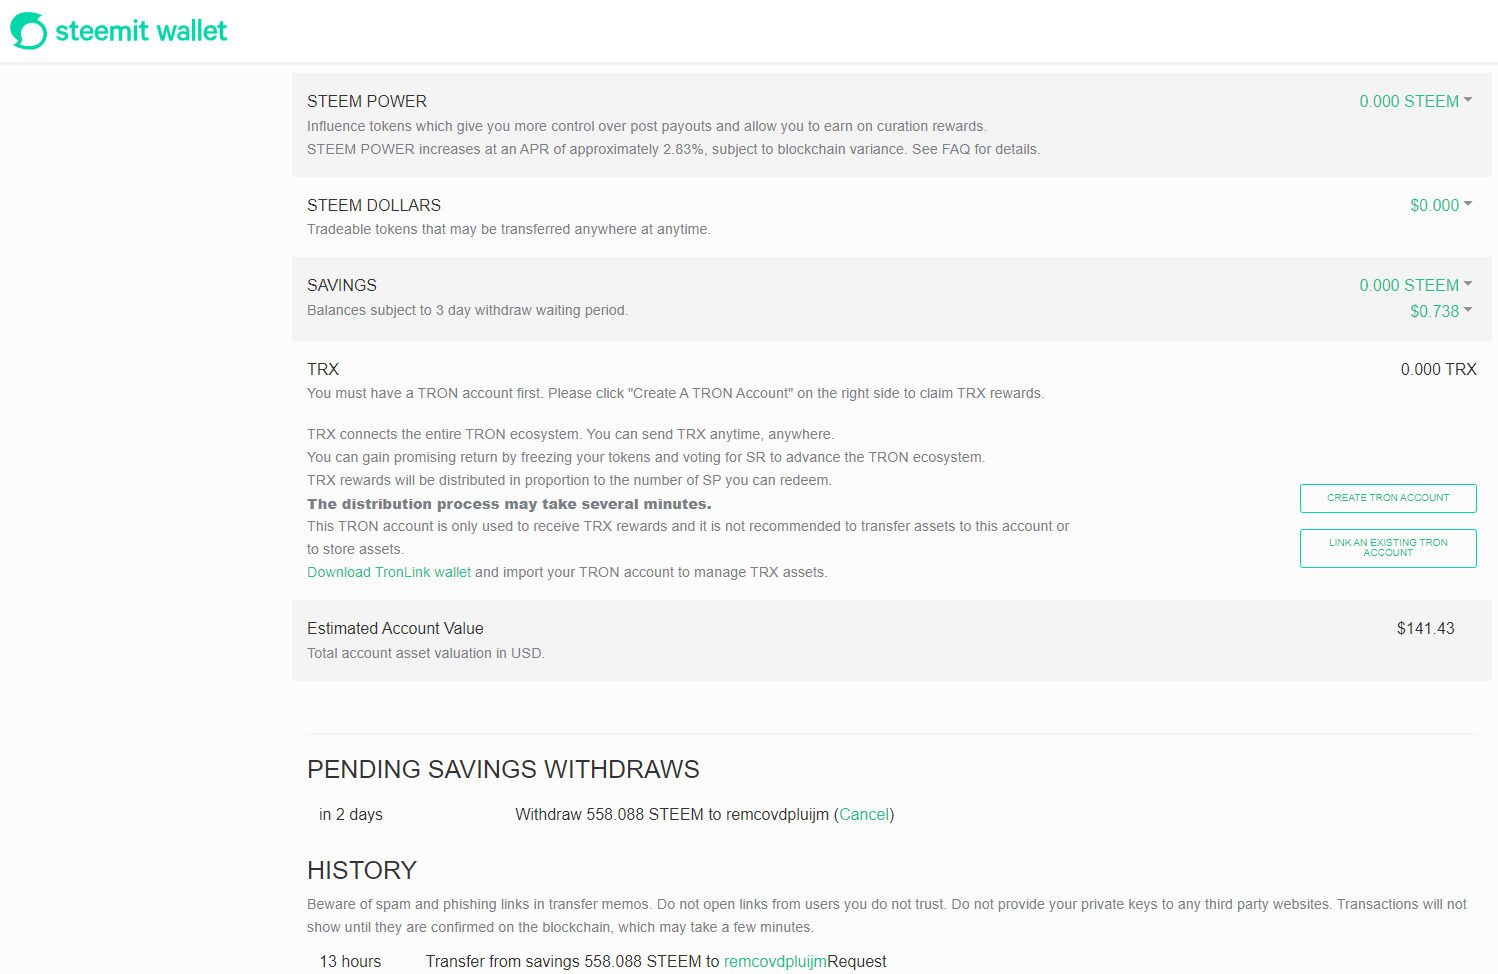The width and height of the screenshot is (1498, 974).
Task: Click the "steemit wallet" wordmark text
Action: pos(141,31)
